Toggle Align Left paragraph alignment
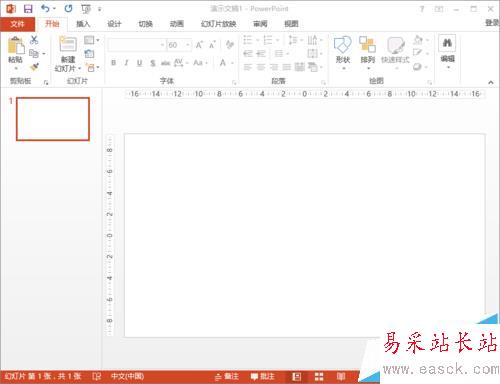 point(248,67)
